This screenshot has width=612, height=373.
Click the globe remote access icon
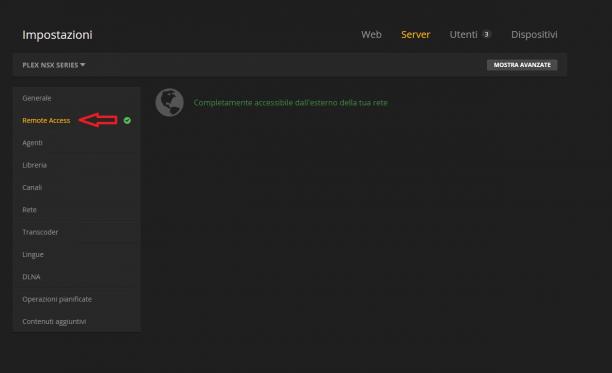[169, 103]
